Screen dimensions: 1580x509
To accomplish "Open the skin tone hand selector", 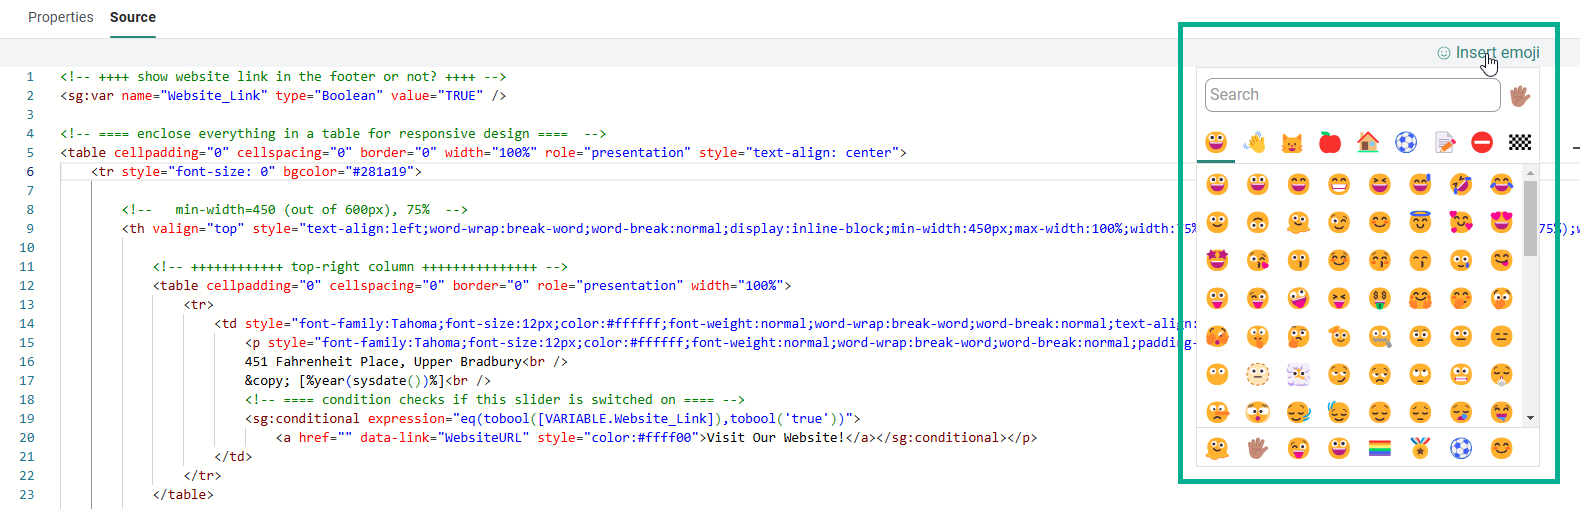I will click(1520, 96).
